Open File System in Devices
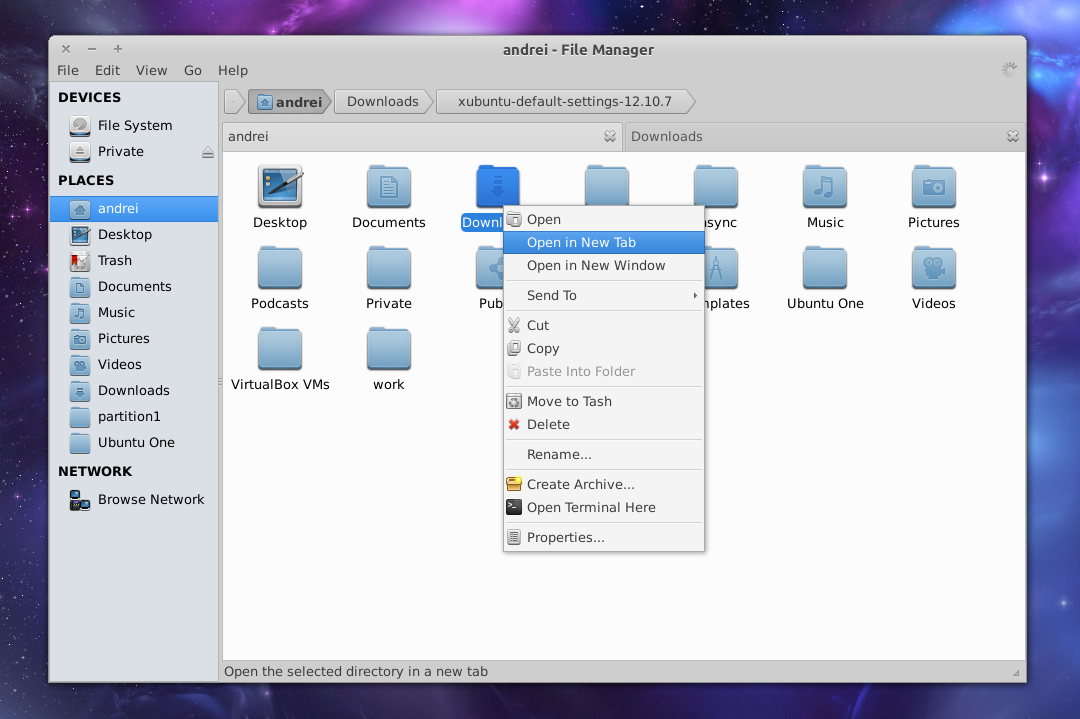 (134, 125)
